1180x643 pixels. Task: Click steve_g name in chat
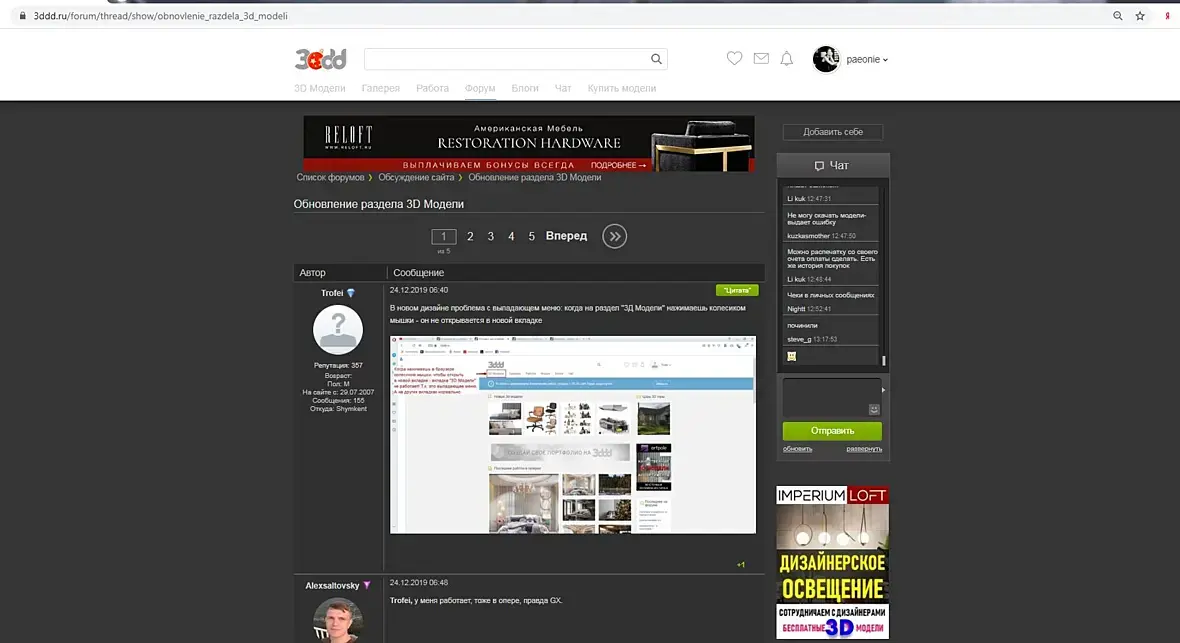(x=799, y=340)
